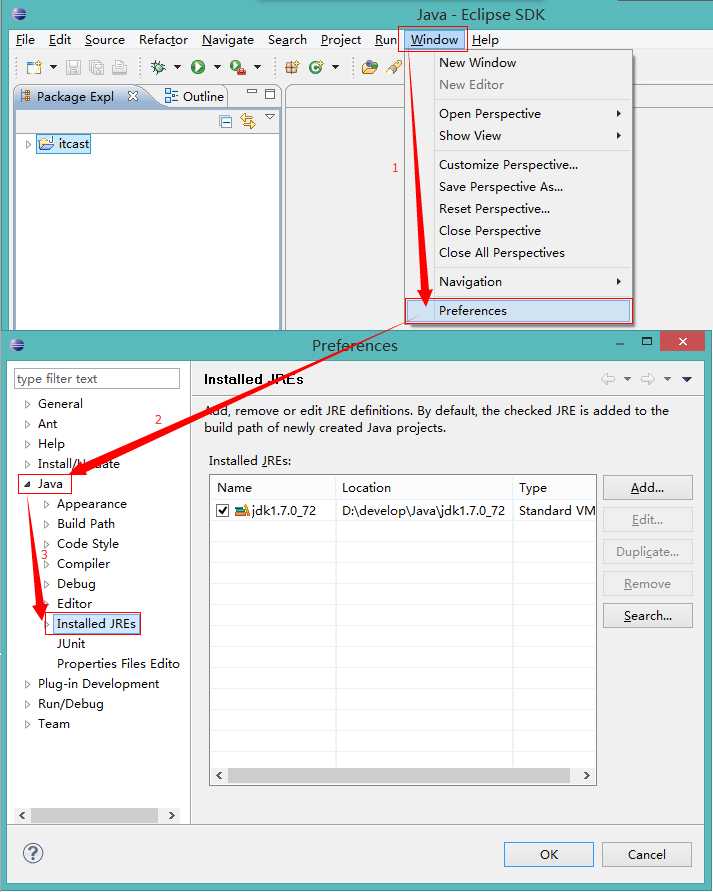The width and height of the screenshot is (713, 892).
Task: Open the File menu
Action: [25, 40]
